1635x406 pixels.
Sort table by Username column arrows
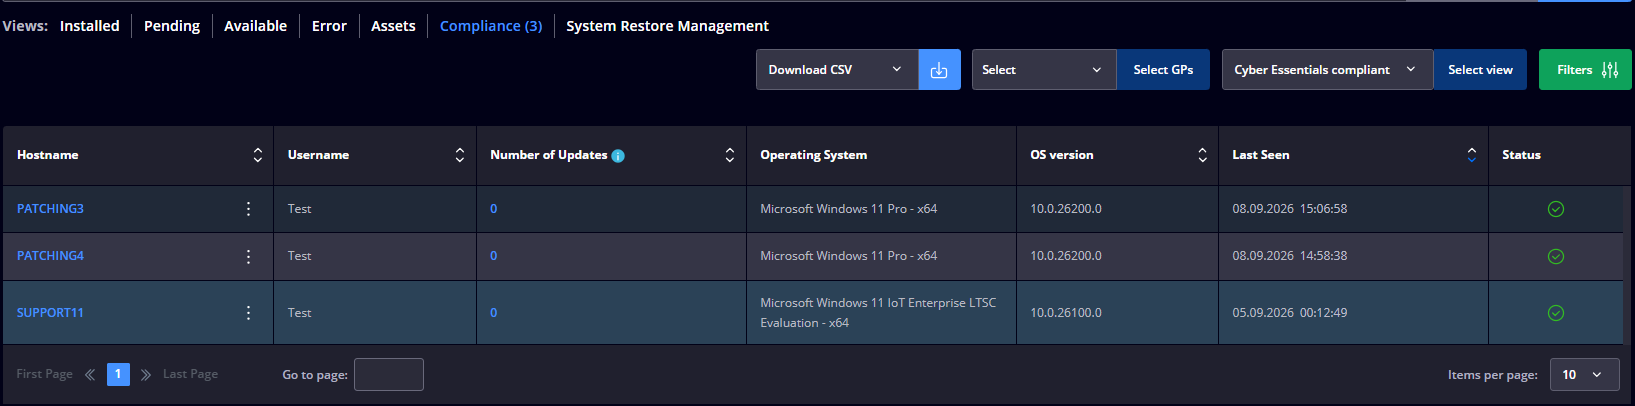(459, 155)
